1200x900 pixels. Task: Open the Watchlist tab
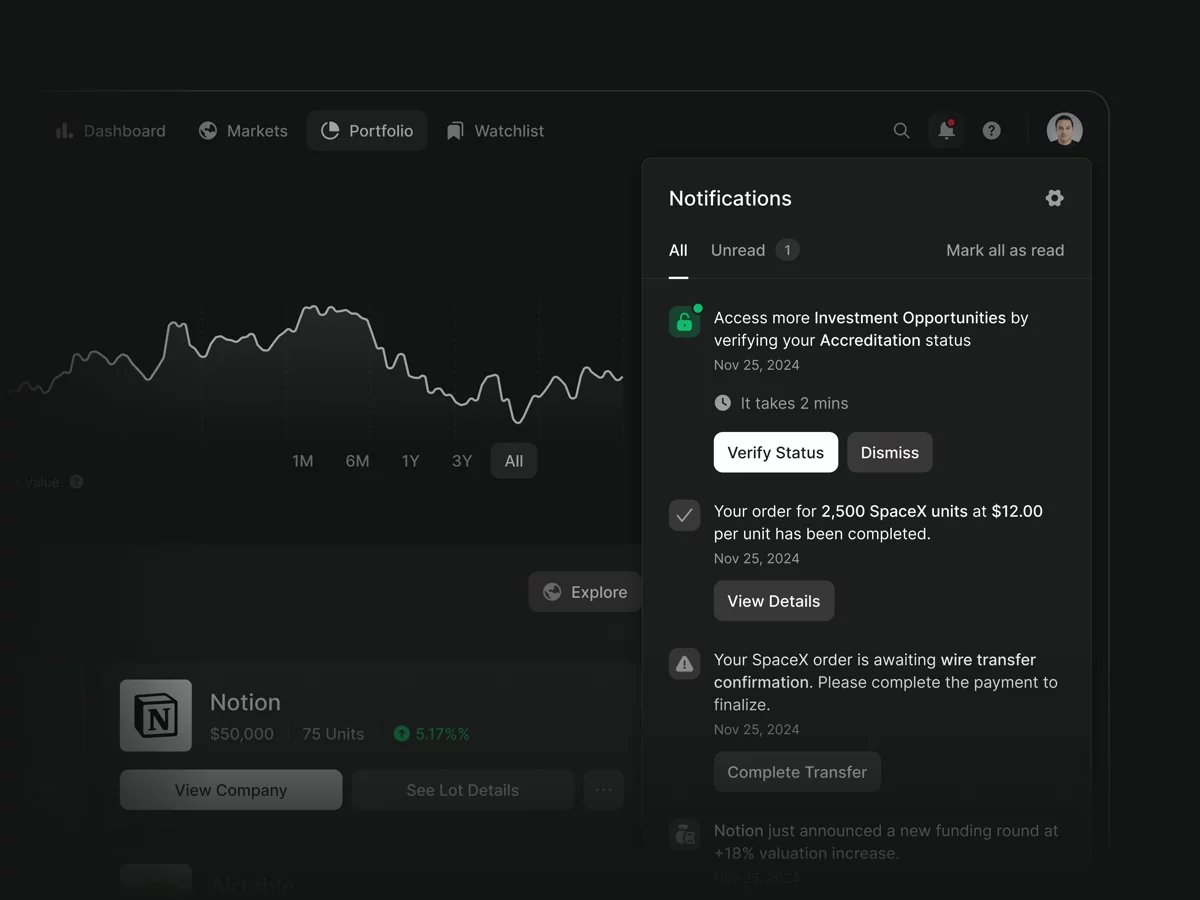pyautogui.click(x=496, y=131)
